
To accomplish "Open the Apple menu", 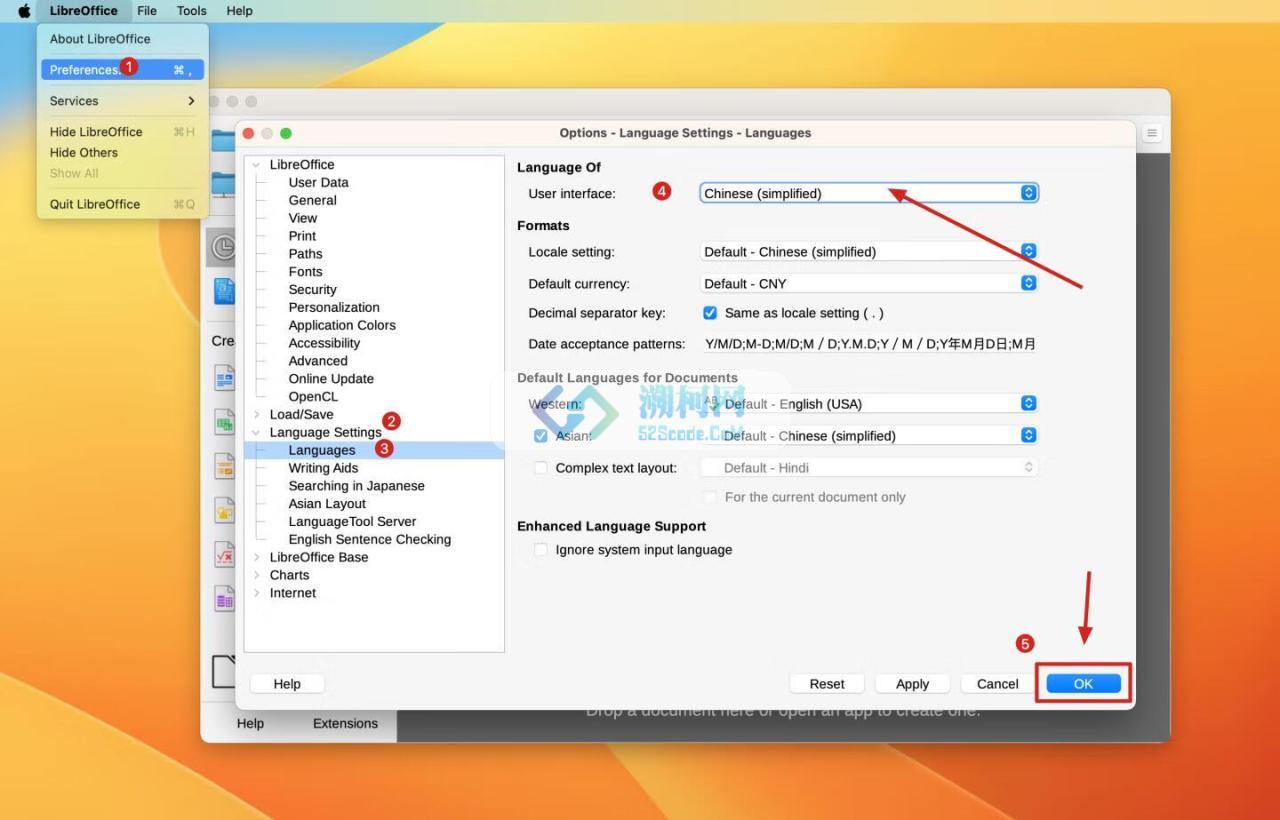I will tap(24, 11).
